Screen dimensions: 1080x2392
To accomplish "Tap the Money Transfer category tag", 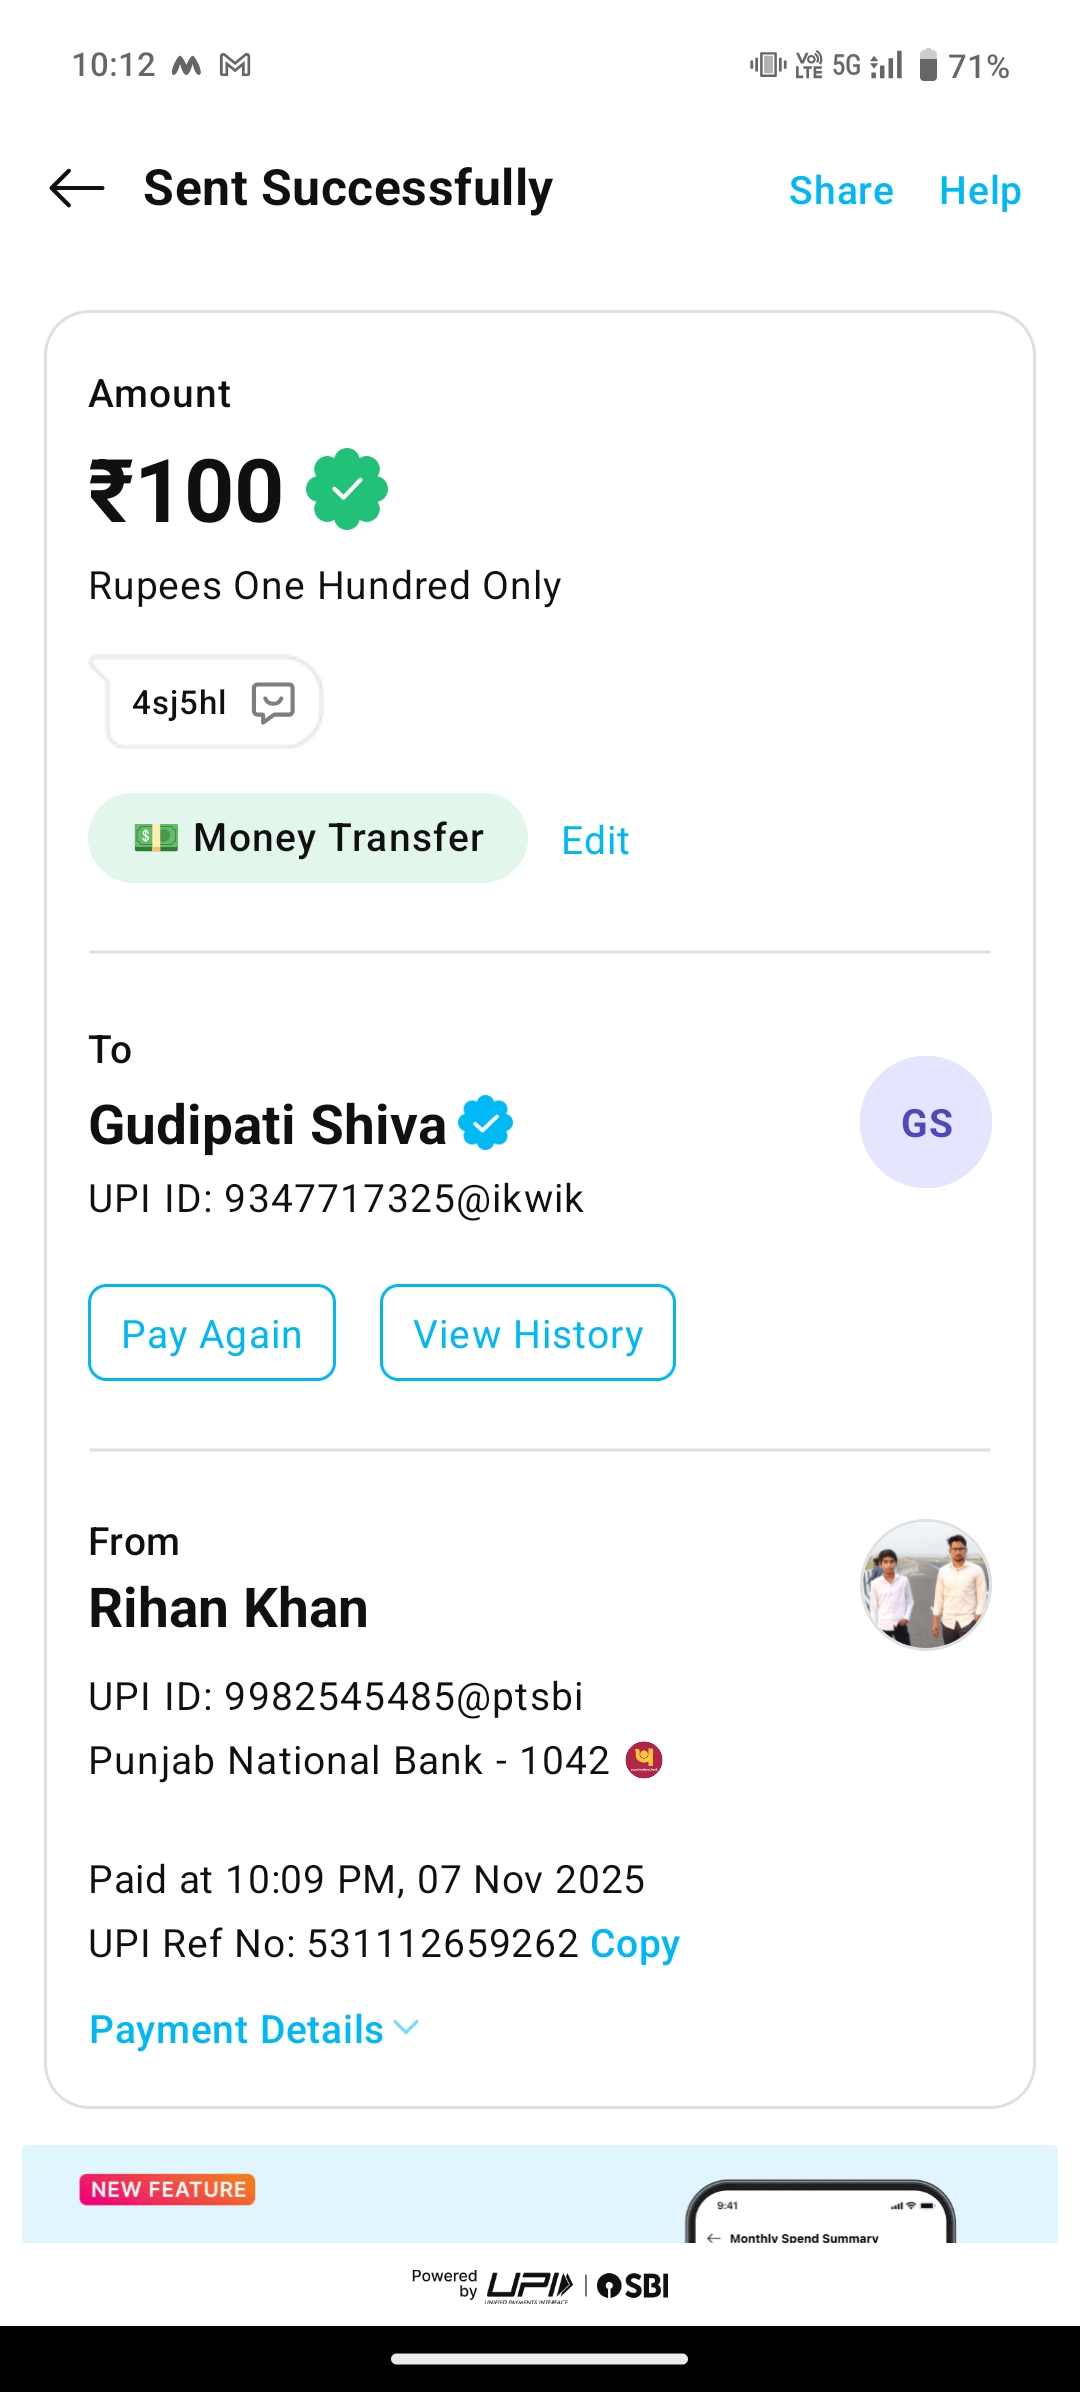I will point(308,838).
